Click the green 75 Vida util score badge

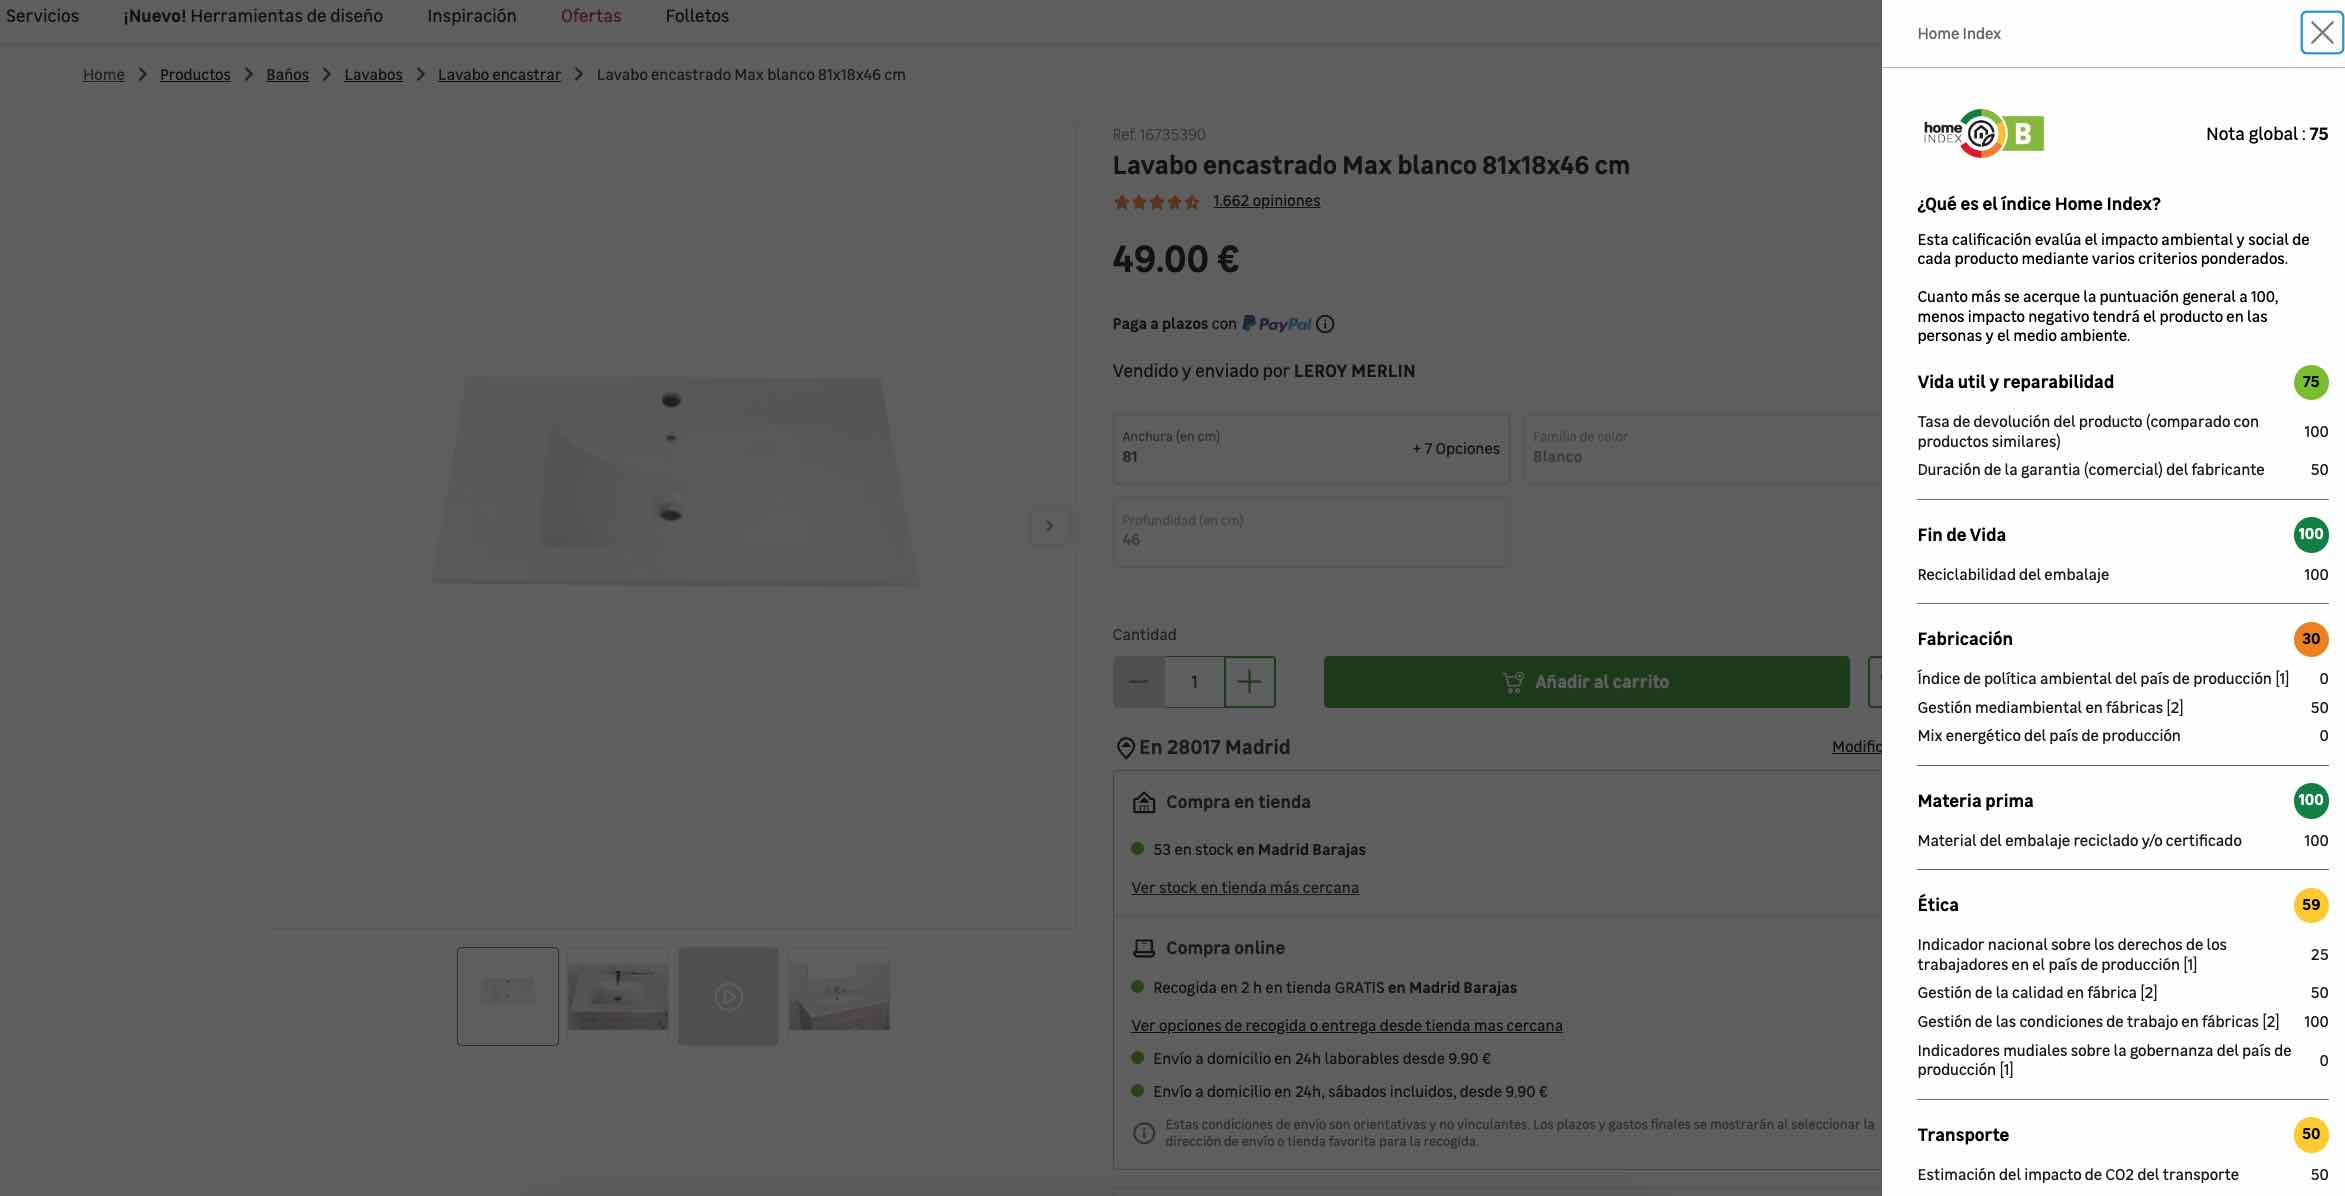click(x=2311, y=382)
